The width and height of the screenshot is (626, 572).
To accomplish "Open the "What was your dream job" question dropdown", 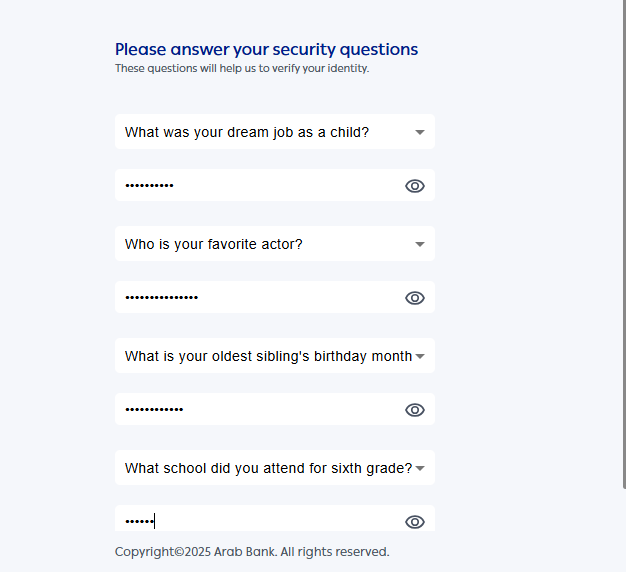I will click(x=260, y=132).
